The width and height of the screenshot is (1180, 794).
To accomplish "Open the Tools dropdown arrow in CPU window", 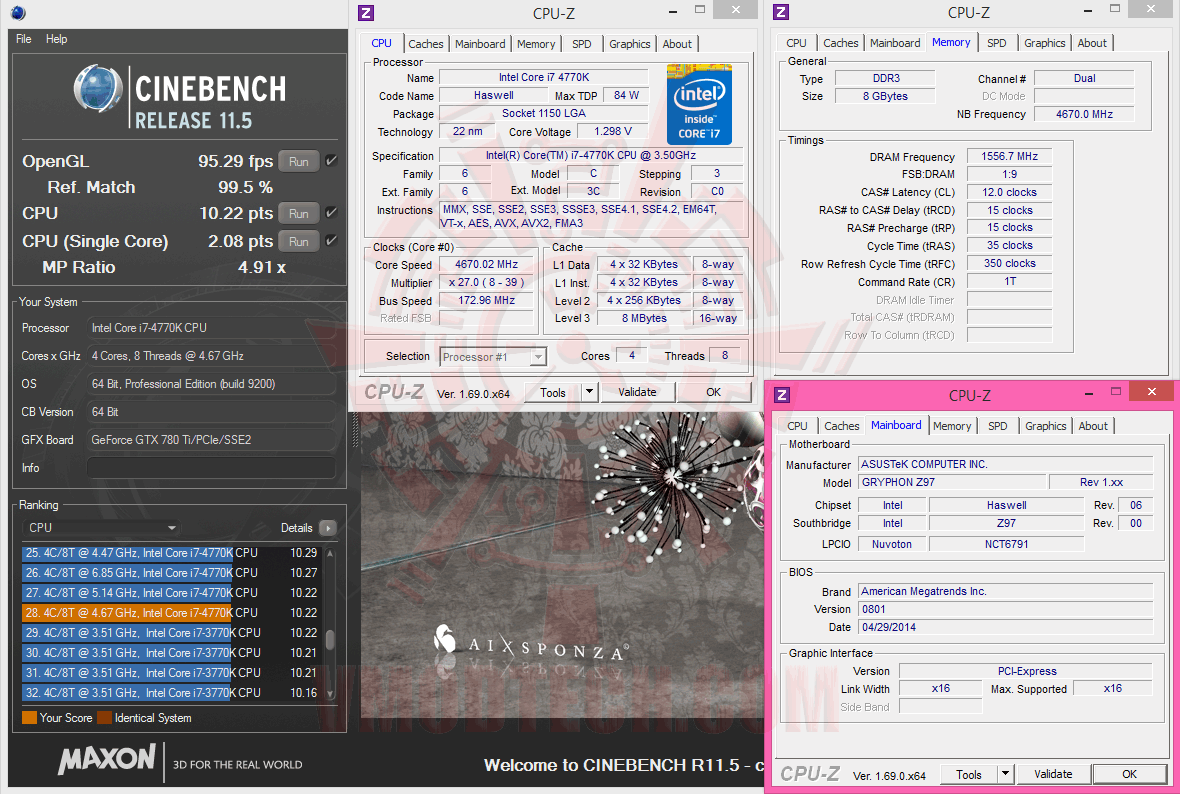I will point(590,391).
